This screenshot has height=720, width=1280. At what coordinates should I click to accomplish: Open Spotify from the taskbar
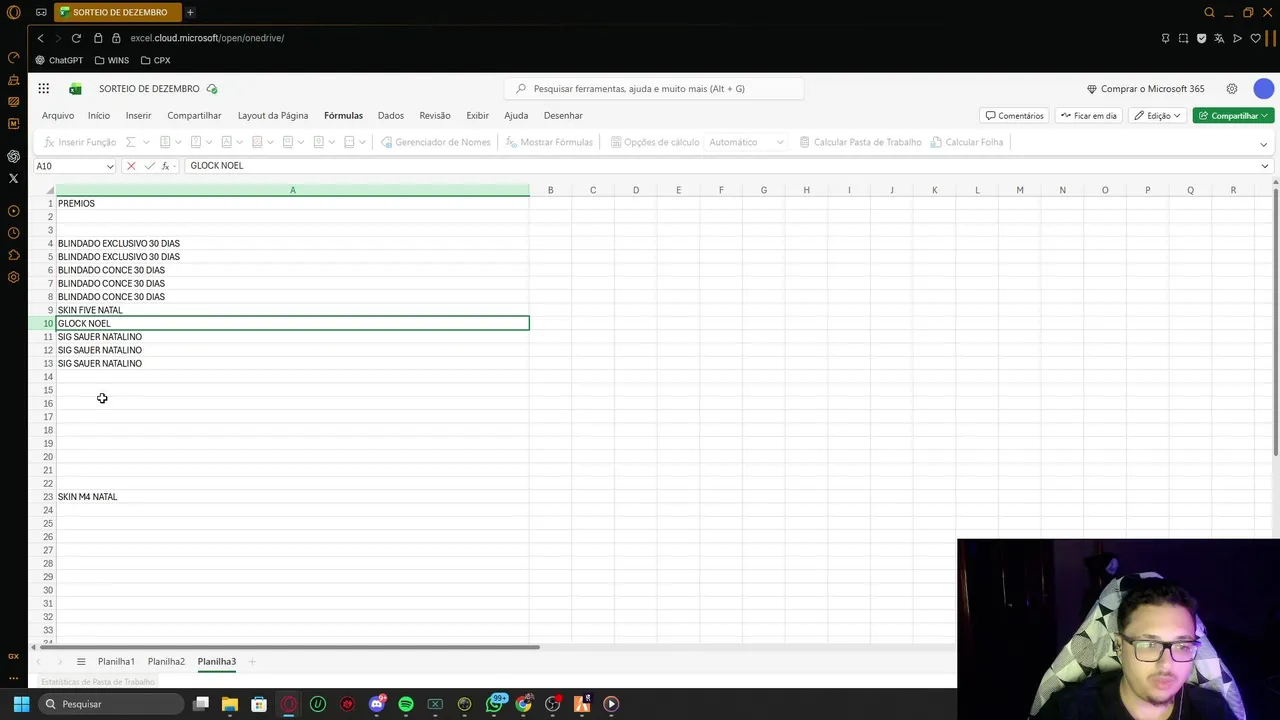point(406,704)
